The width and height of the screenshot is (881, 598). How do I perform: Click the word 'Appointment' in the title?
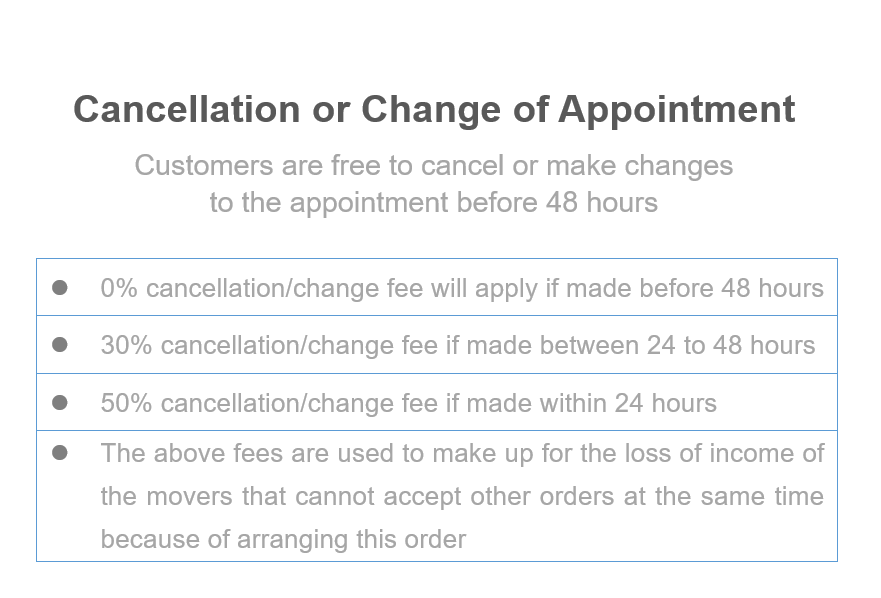(x=677, y=110)
